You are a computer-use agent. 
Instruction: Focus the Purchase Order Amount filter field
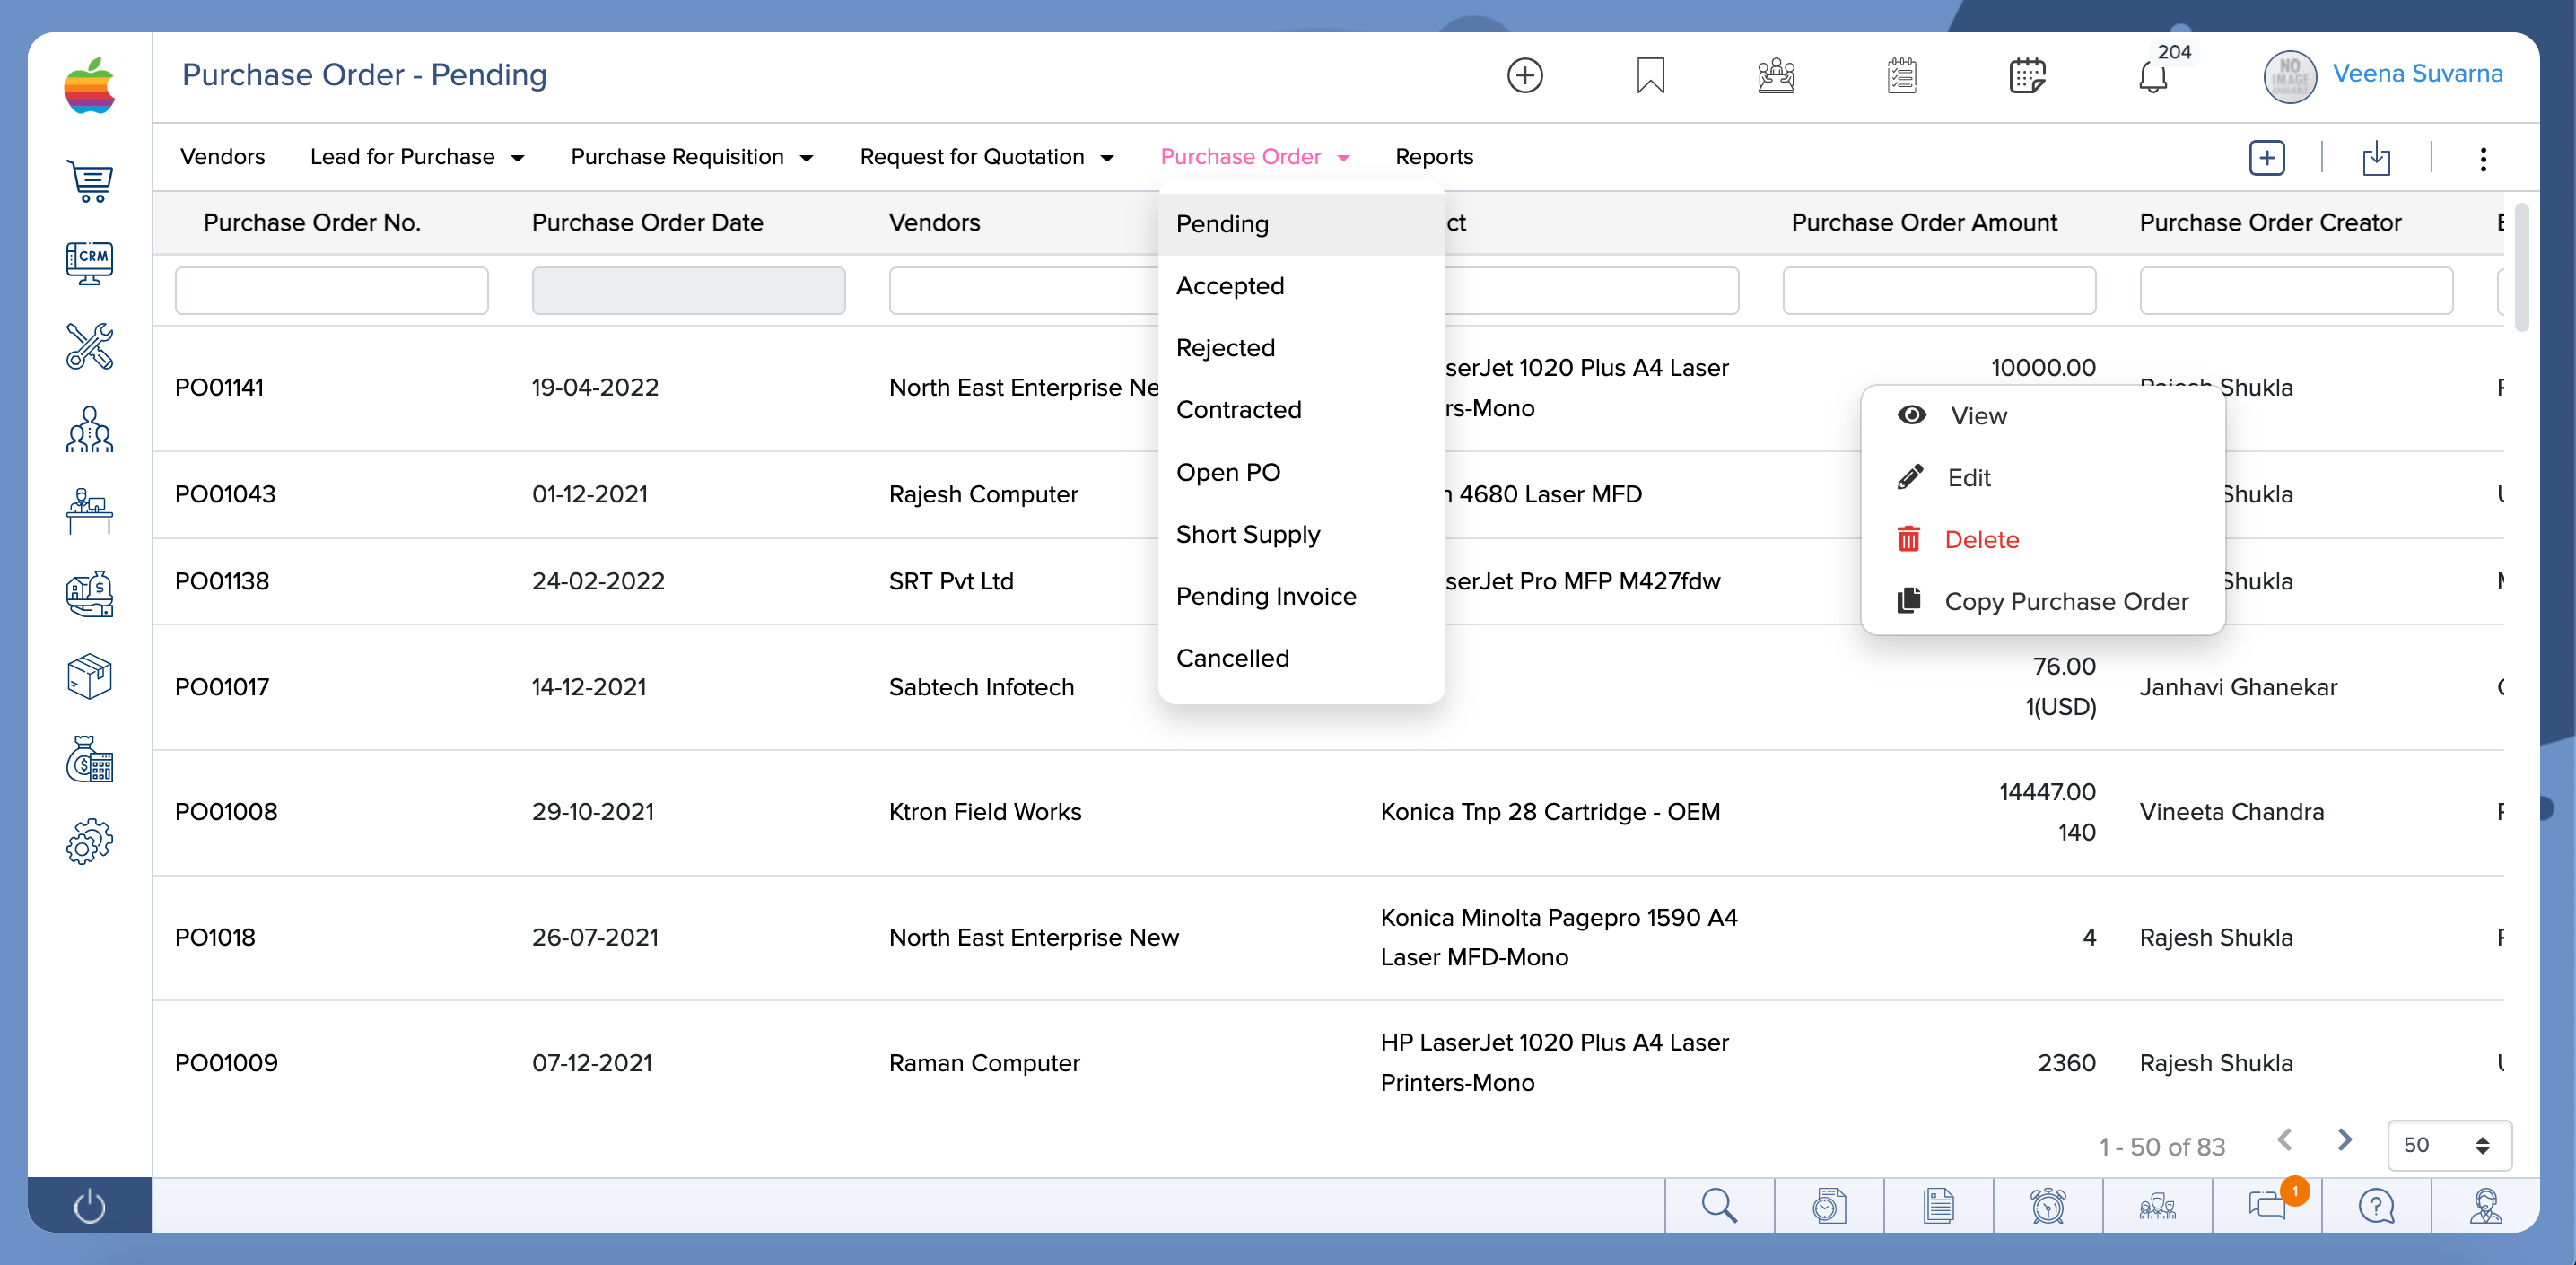[x=1938, y=290]
